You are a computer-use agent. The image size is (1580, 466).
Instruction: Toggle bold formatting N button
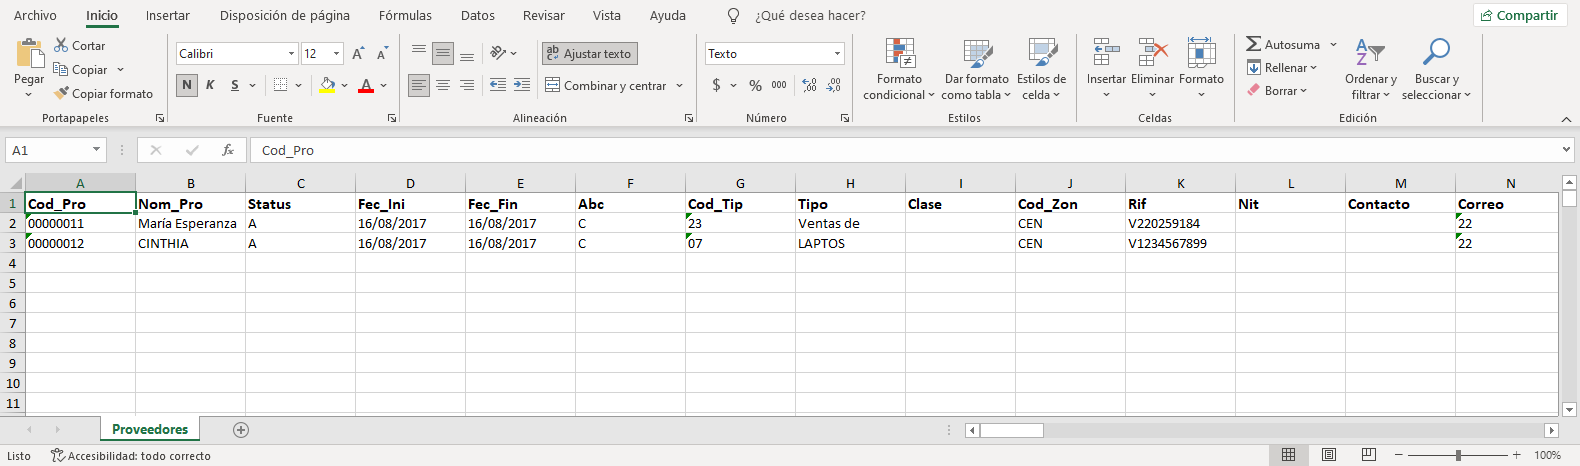(x=187, y=85)
